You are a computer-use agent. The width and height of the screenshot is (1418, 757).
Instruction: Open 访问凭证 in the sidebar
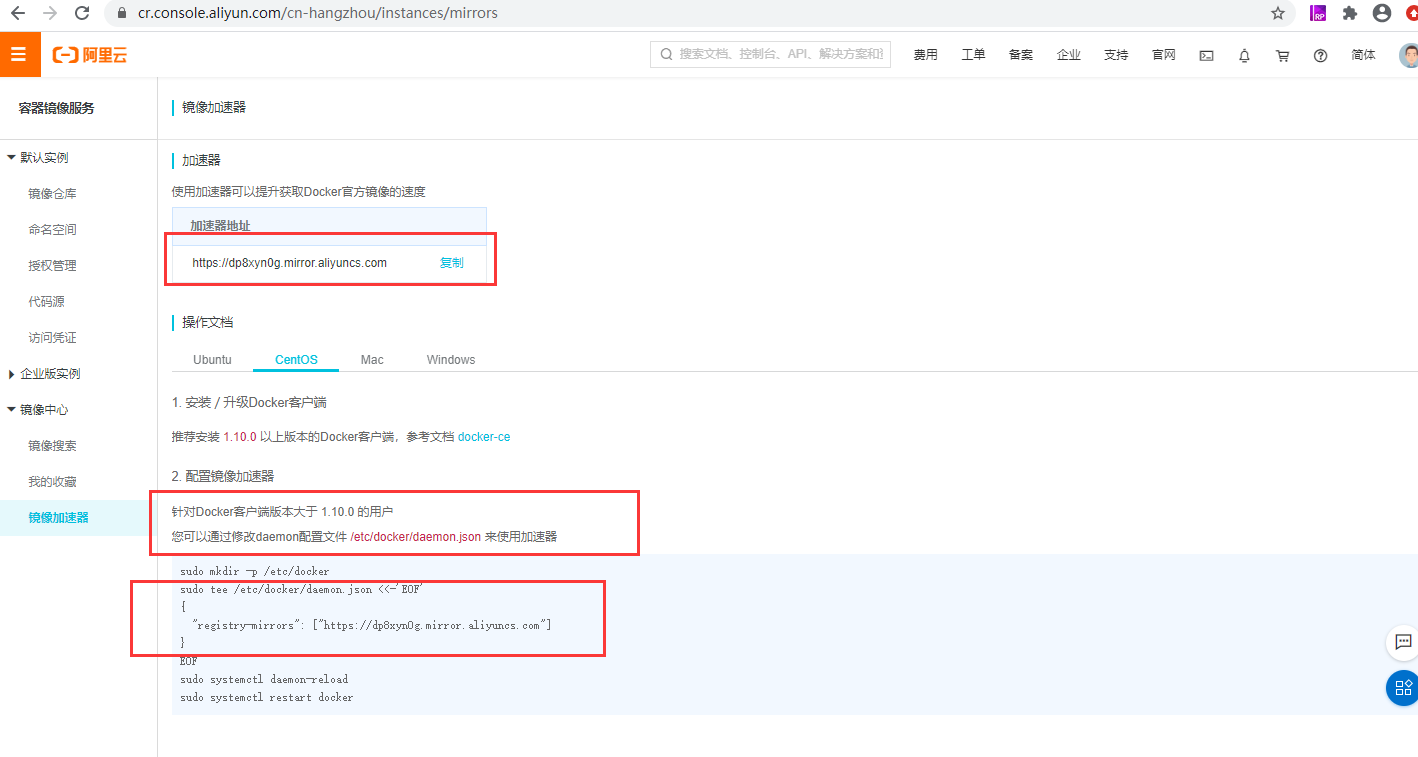(53, 338)
